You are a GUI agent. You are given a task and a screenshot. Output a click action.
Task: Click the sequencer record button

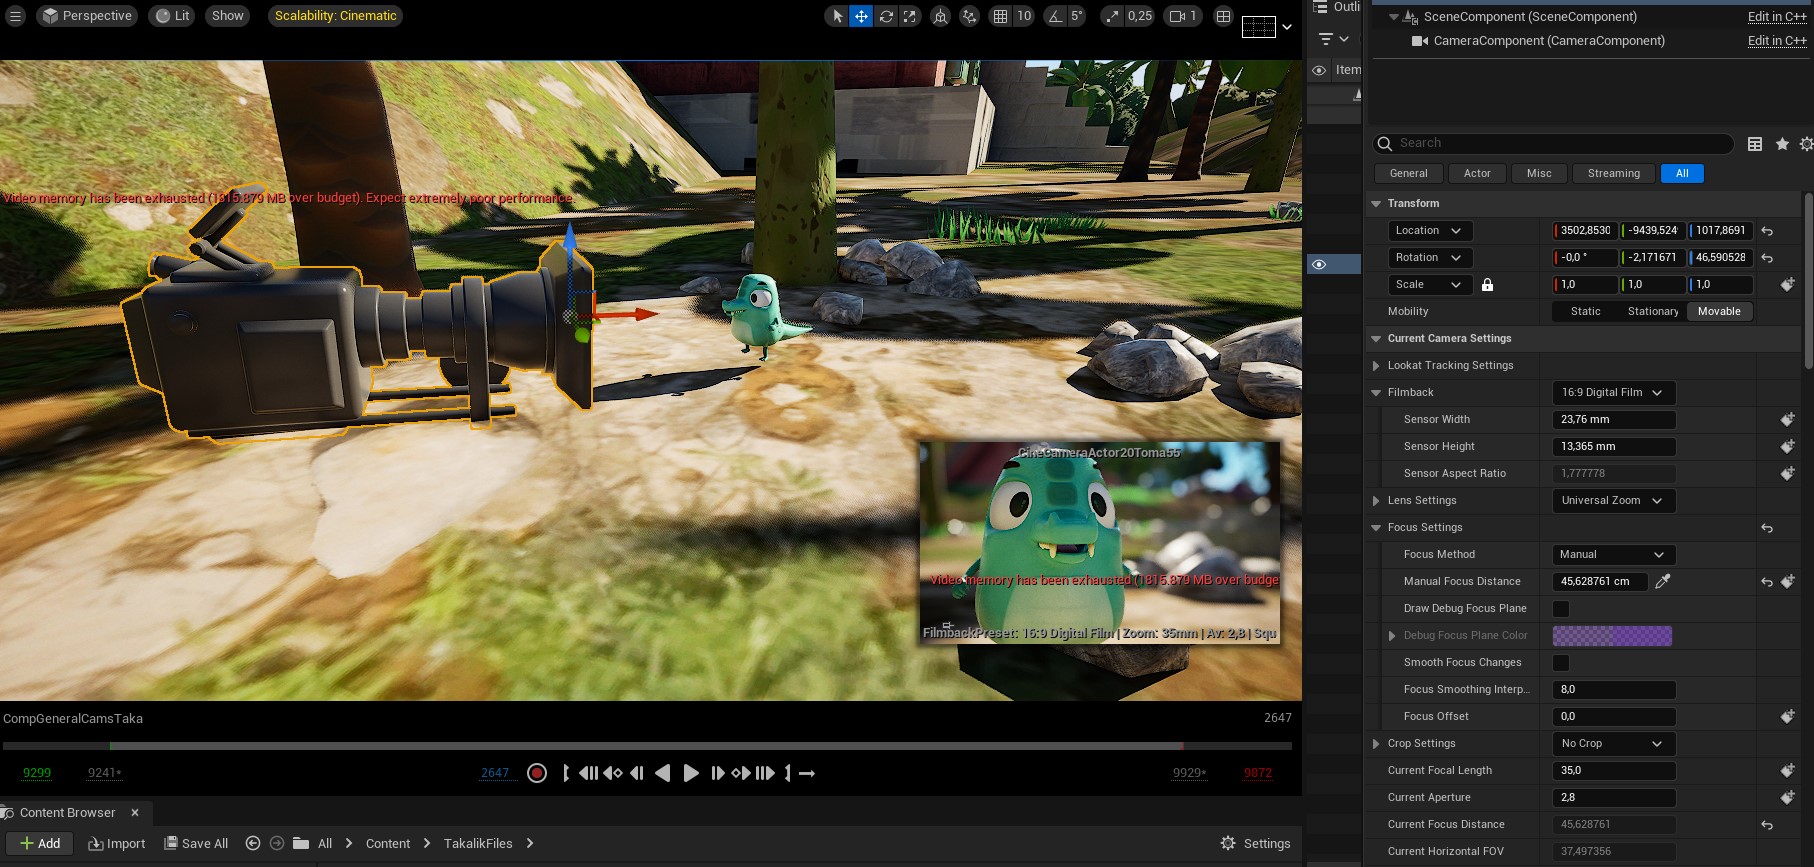pos(537,773)
